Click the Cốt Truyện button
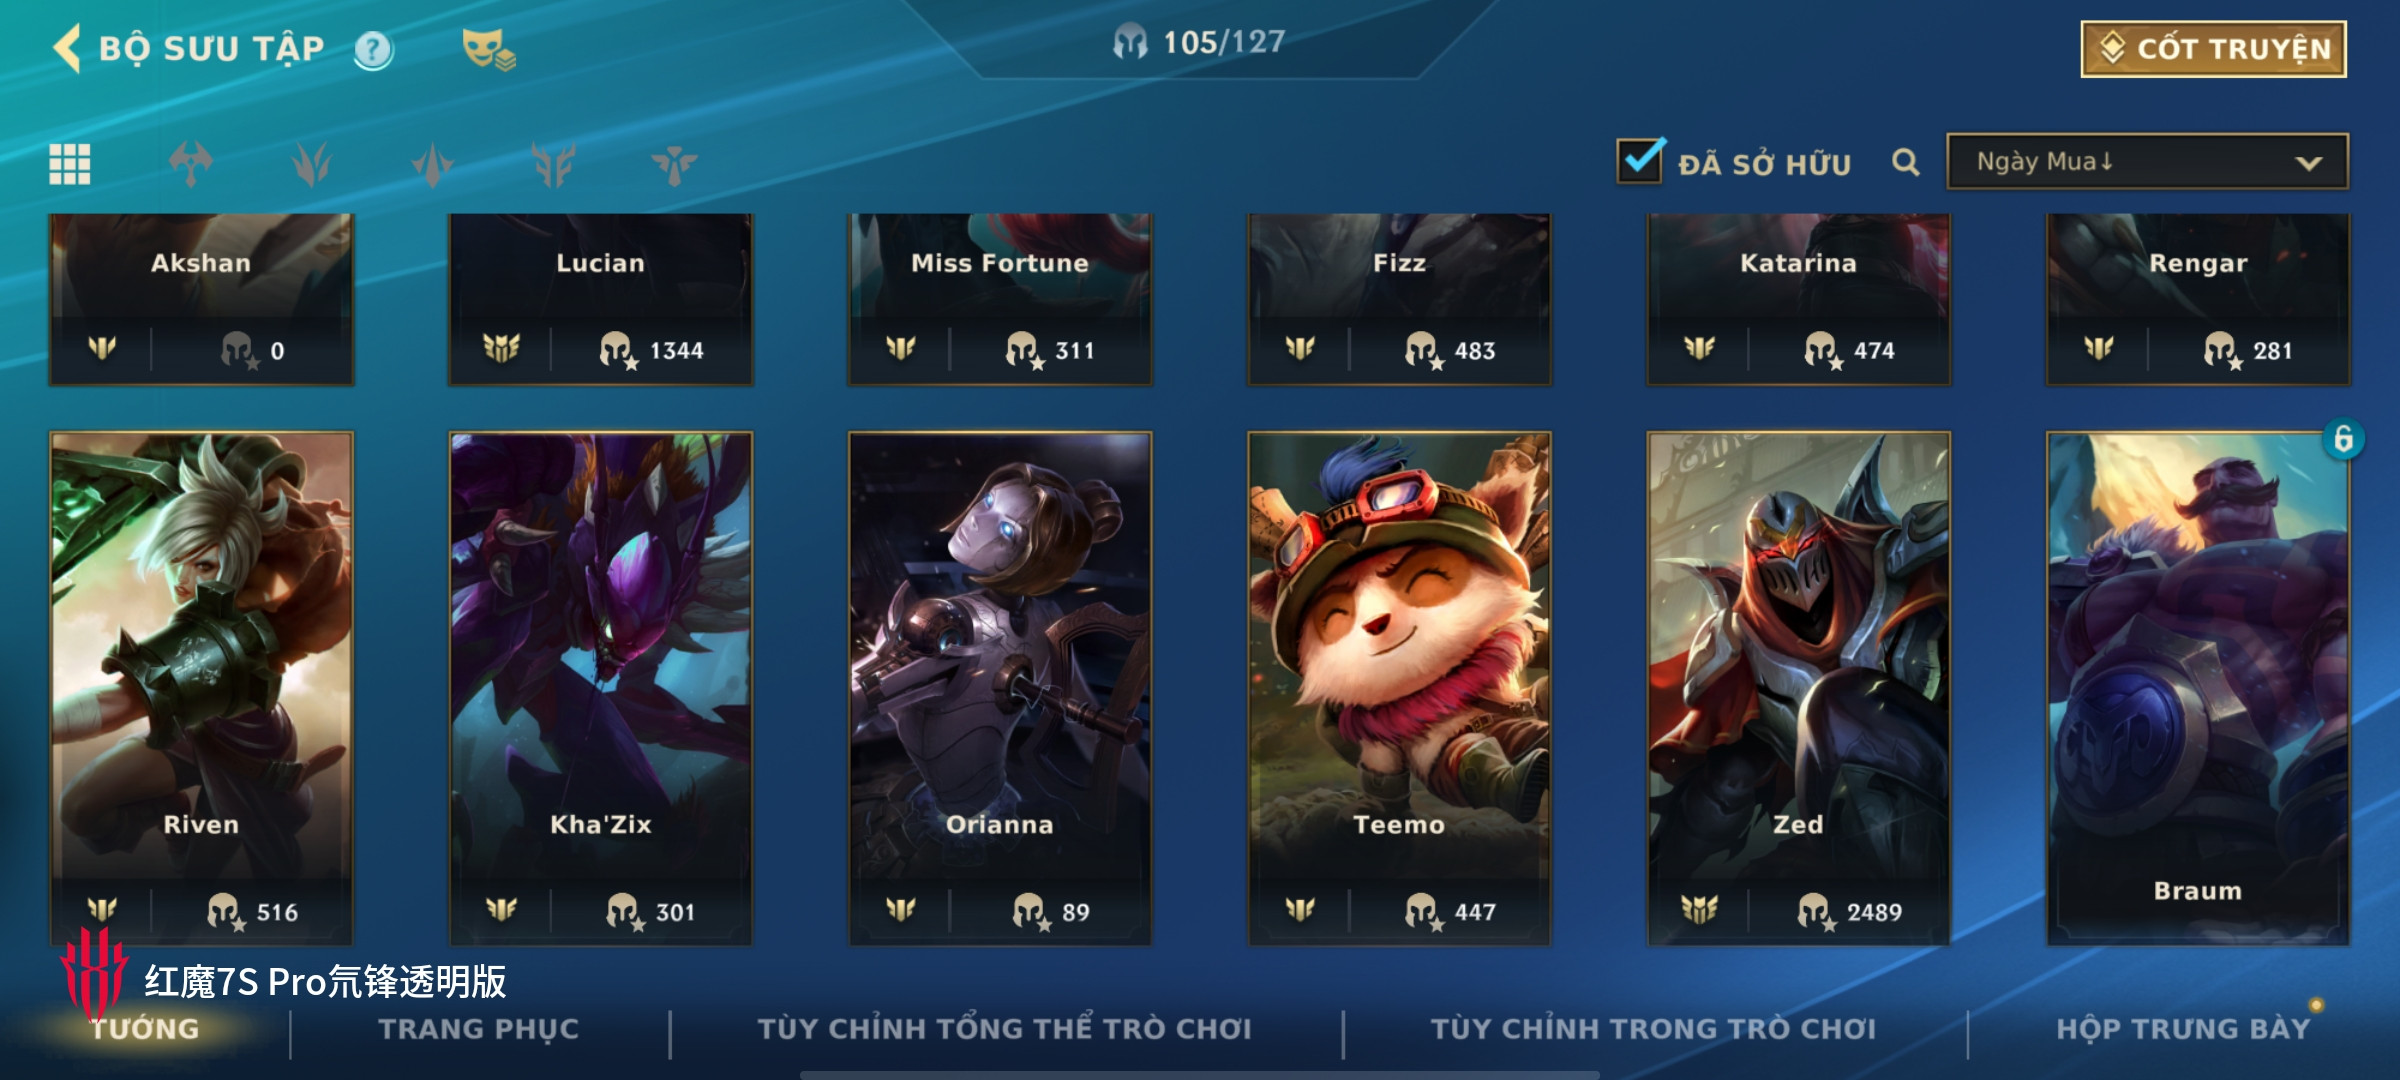Viewport: 2400px width, 1080px height. tap(2214, 48)
